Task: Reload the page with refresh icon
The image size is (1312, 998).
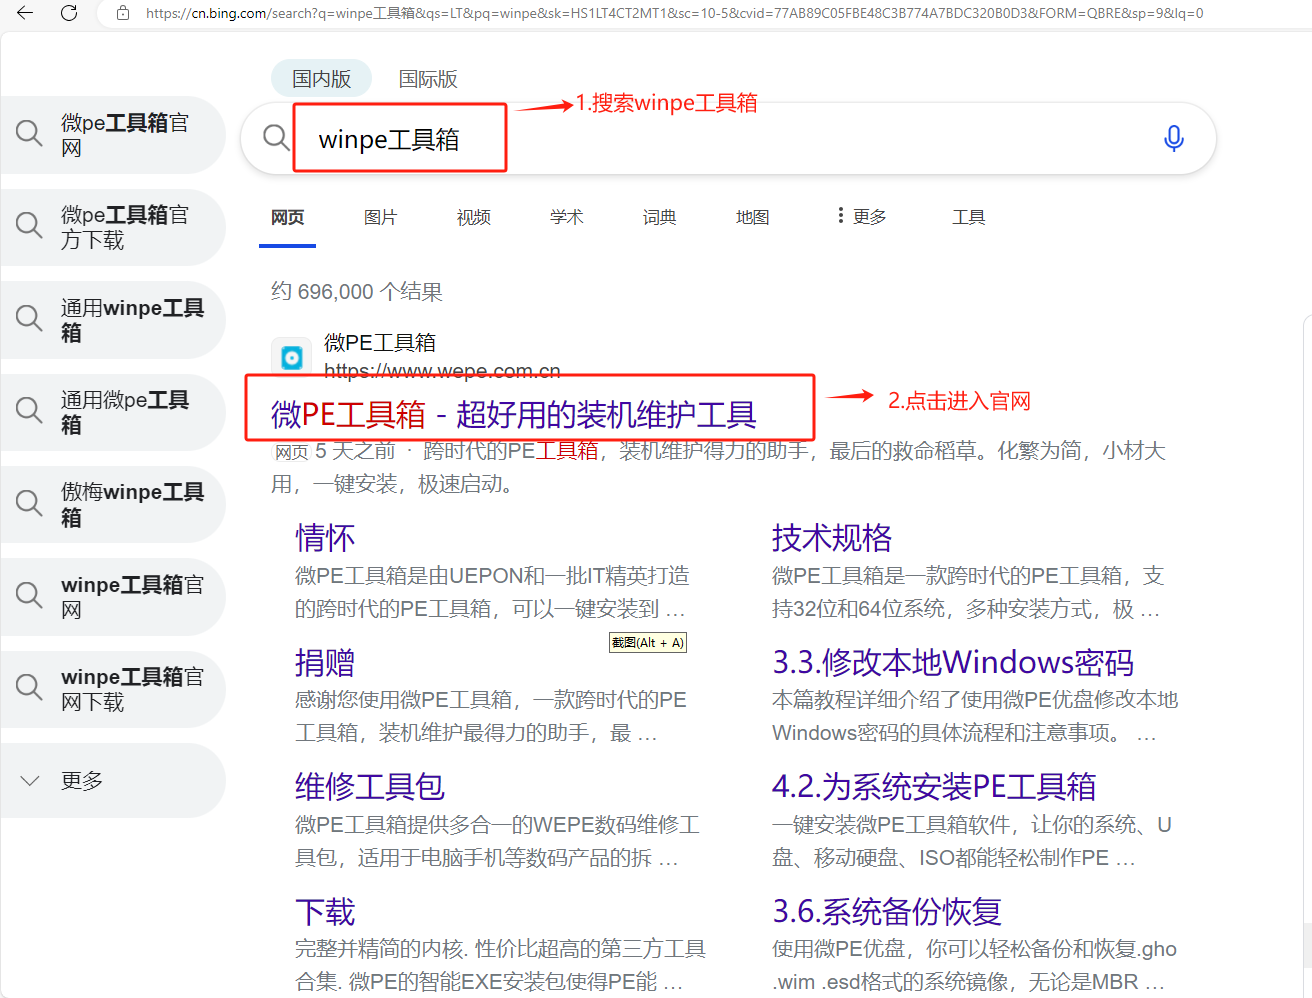Action: click(x=69, y=13)
